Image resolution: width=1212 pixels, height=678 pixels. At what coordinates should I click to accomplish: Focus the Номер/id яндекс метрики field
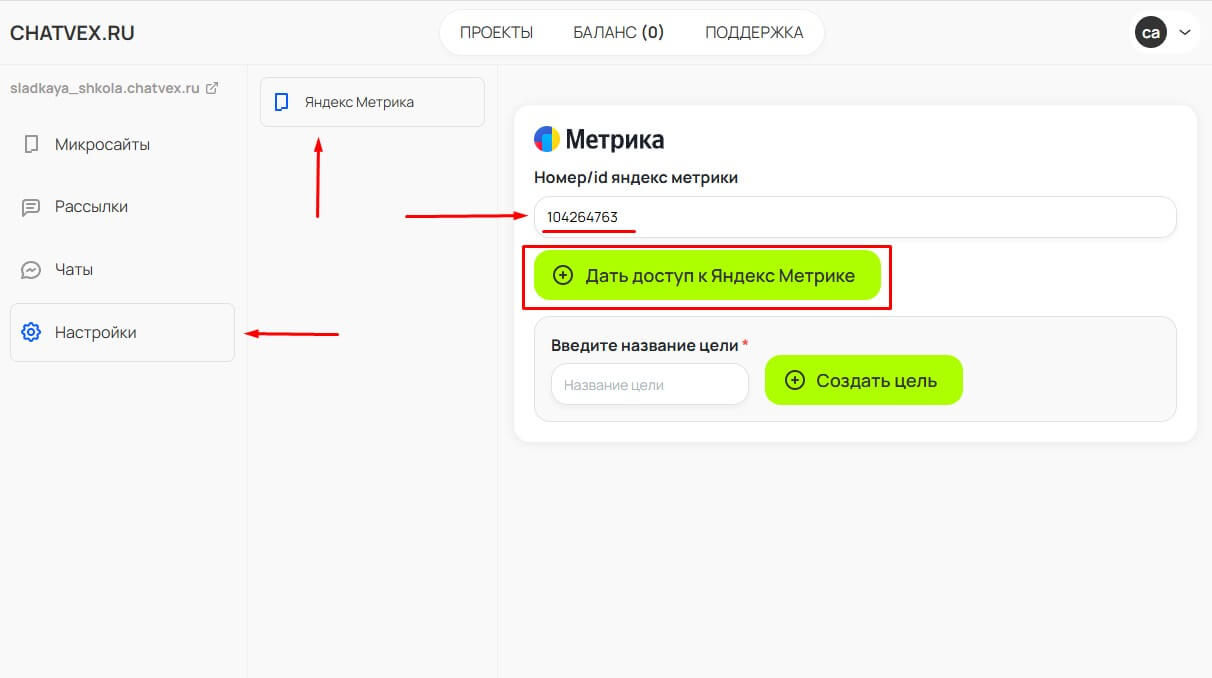[855, 217]
